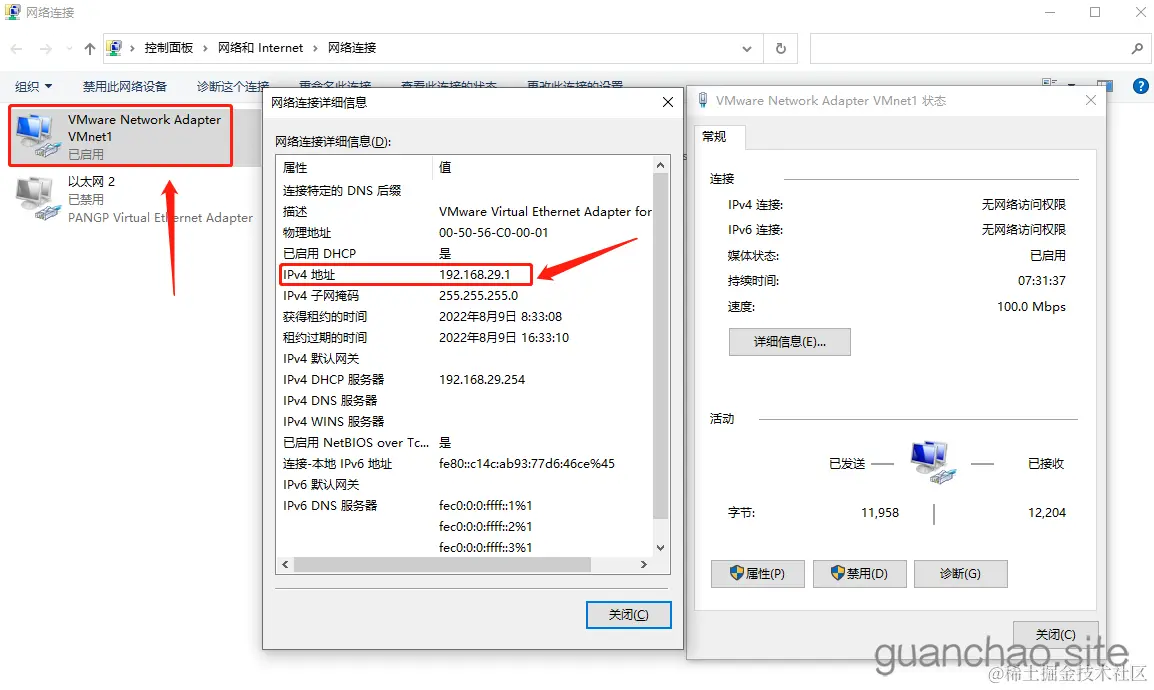Image resolution: width=1154 pixels, height=690 pixels.
Task: Click the vertical scrollbar thumb in details
Action: 660,346
